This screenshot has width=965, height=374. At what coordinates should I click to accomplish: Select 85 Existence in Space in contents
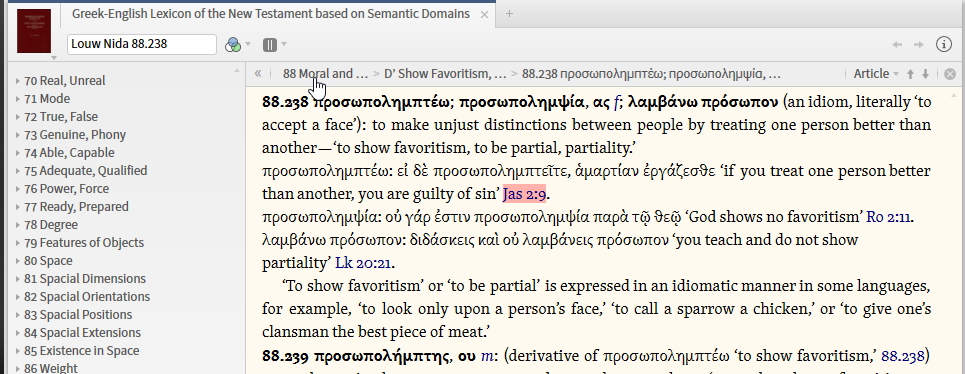82,351
